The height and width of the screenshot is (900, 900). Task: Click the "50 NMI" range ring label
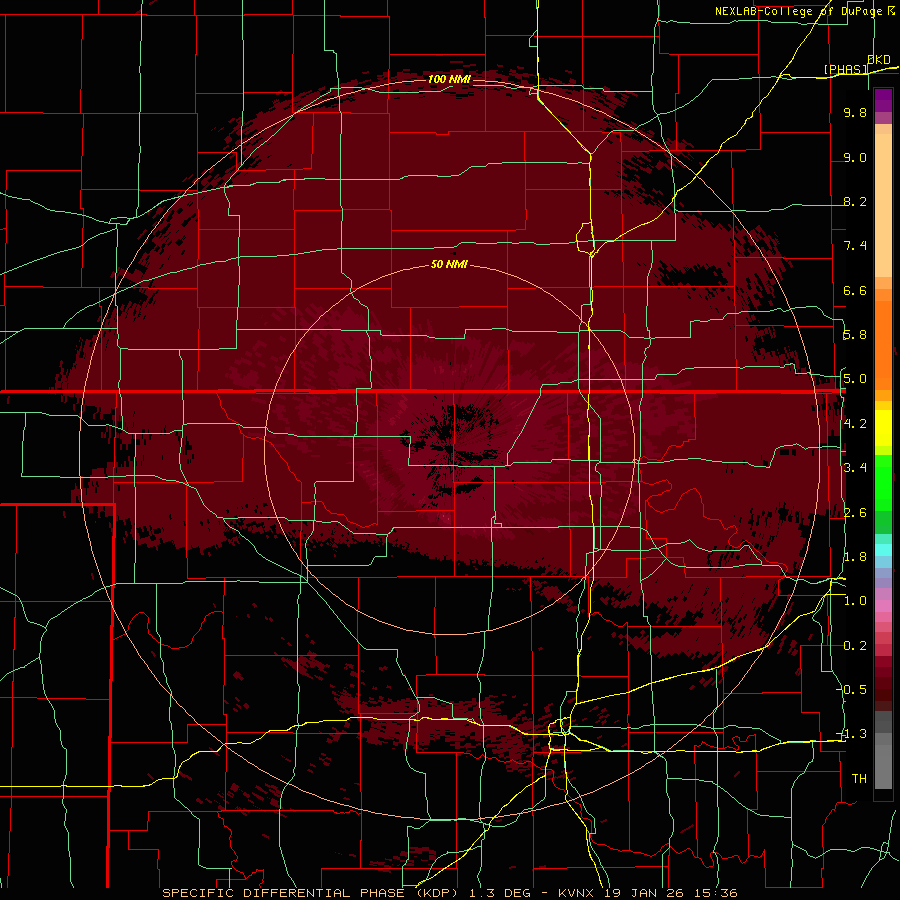[x=449, y=264]
